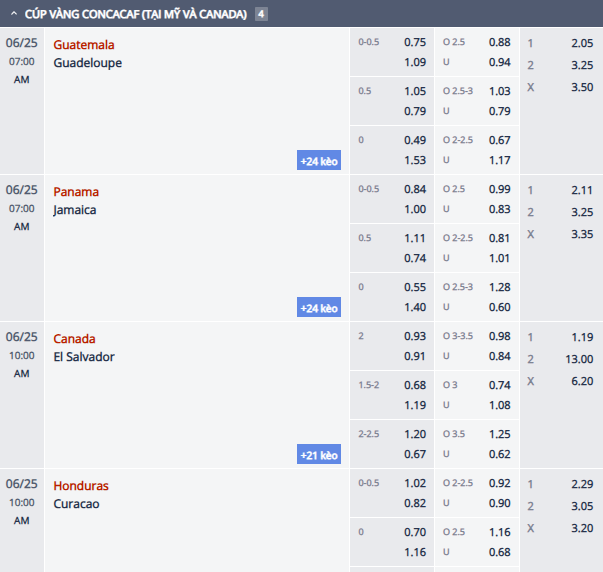The image size is (603, 572).
Task: Choose Canada handicap 2 odds 0.93
Action: 414,336
